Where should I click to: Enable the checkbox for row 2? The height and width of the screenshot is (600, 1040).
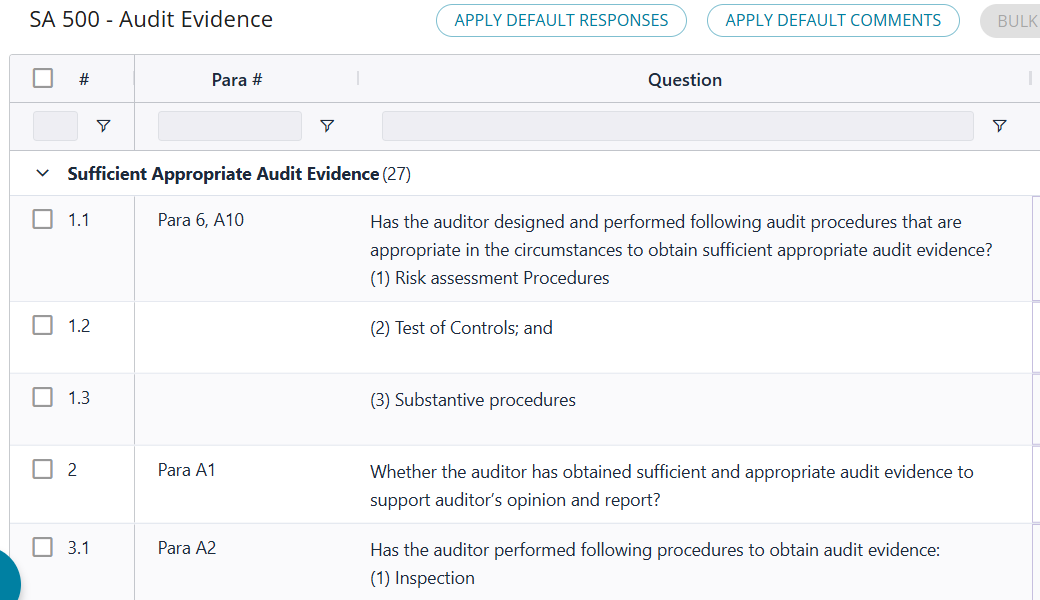point(43,469)
